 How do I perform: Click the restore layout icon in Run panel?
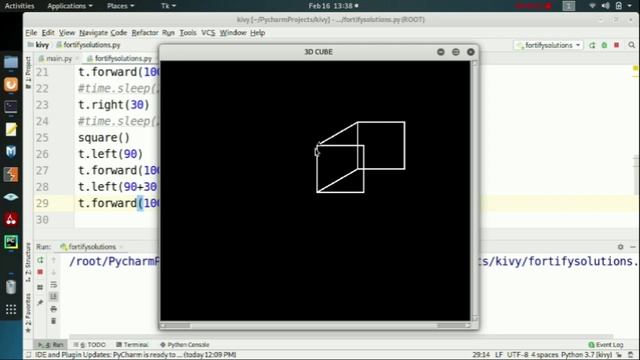click(x=40, y=287)
